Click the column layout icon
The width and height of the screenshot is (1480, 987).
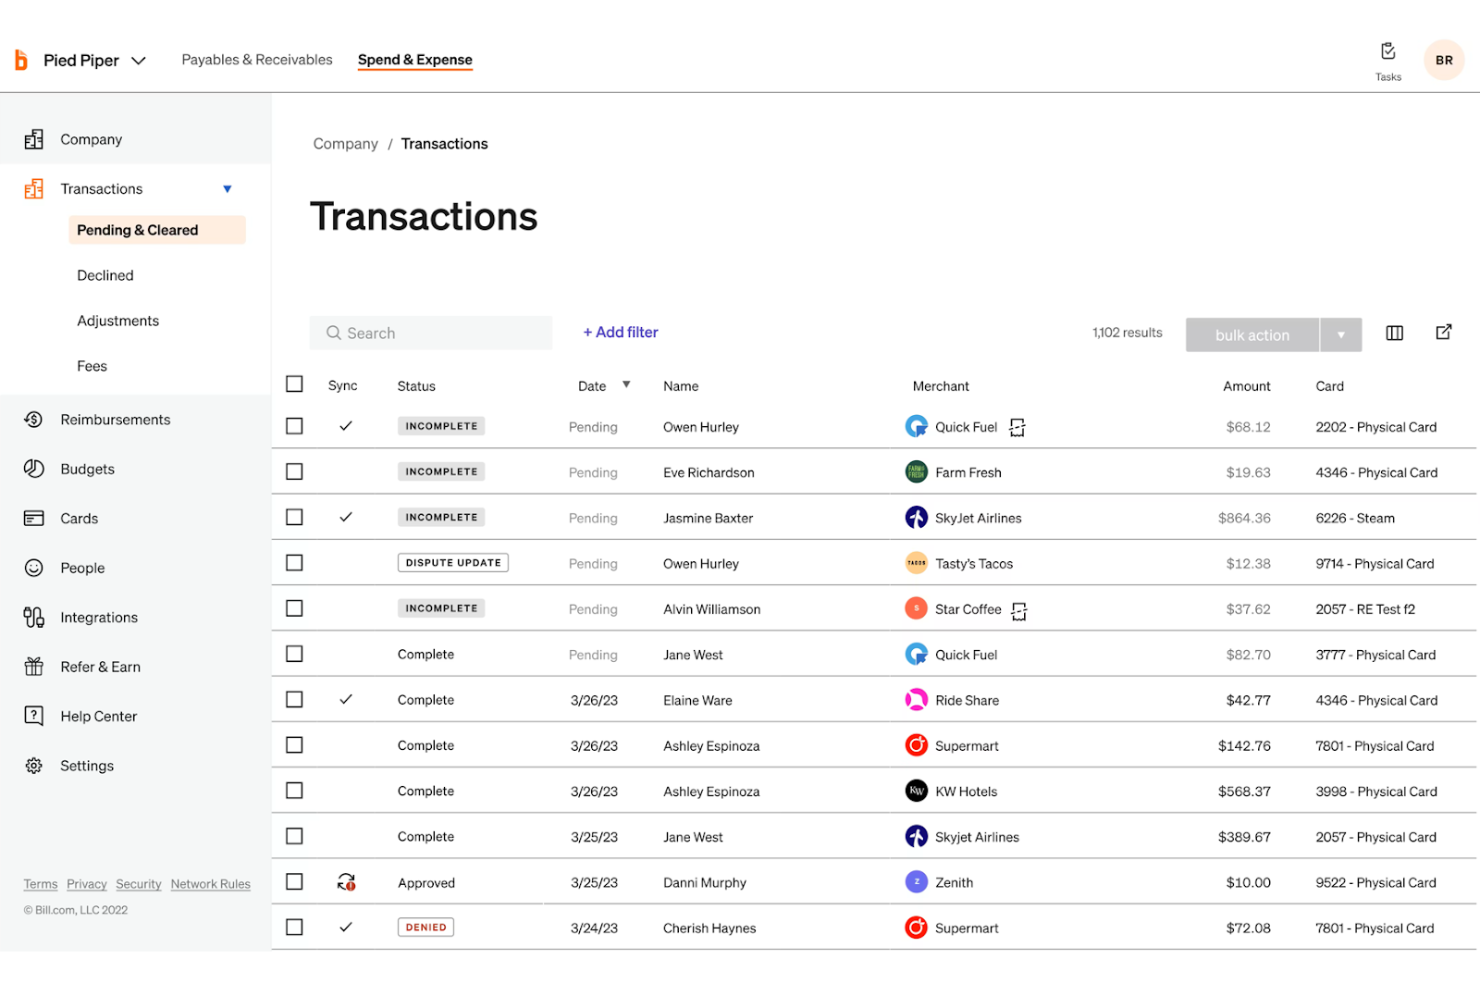pyautogui.click(x=1394, y=333)
